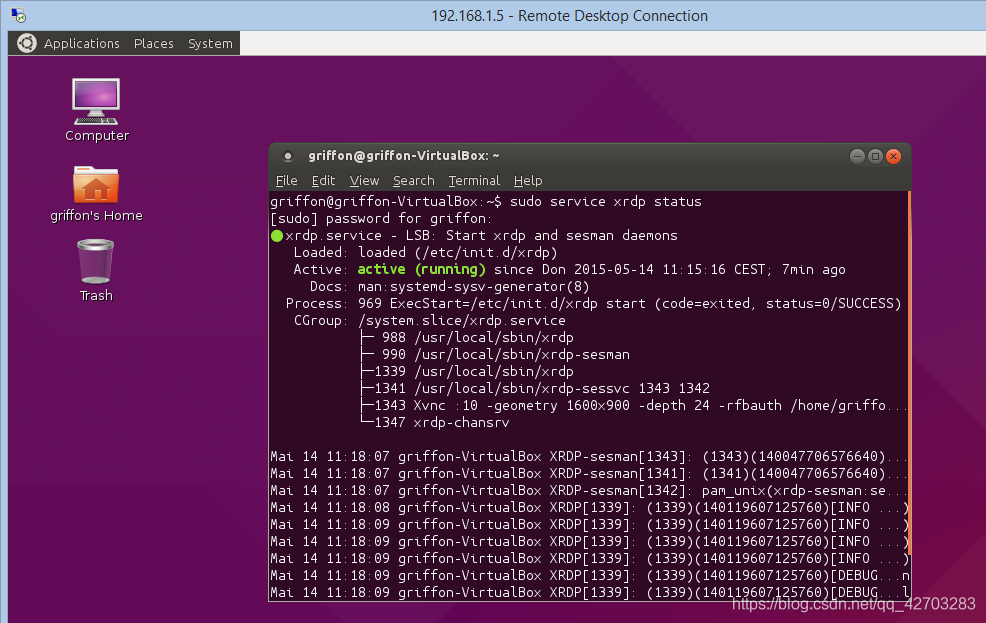Image resolution: width=986 pixels, height=623 pixels.
Task: Click the 'Process: 969 ExecStart' line
Action: tap(594, 303)
